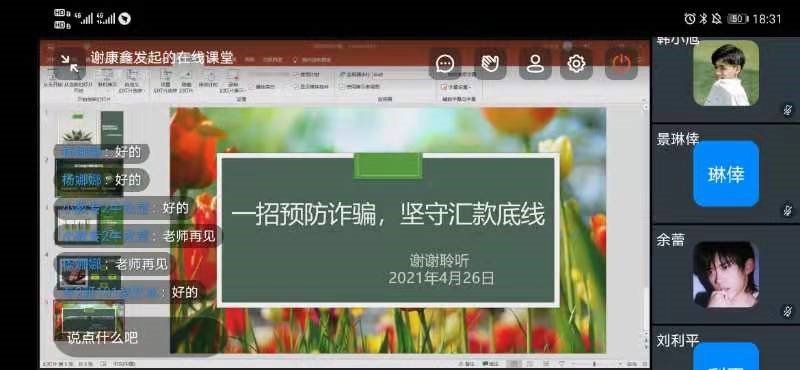Open the chat bubble icon
Viewport: 800px width, 370px height.
445,64
